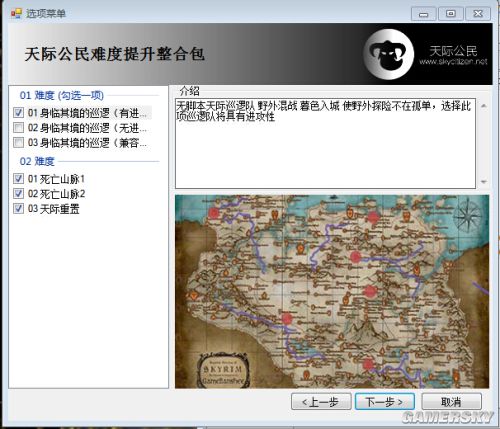Viewport: 500px width, 429px height.
Task: Maximize the options menu window
Action: coord(451,14)
